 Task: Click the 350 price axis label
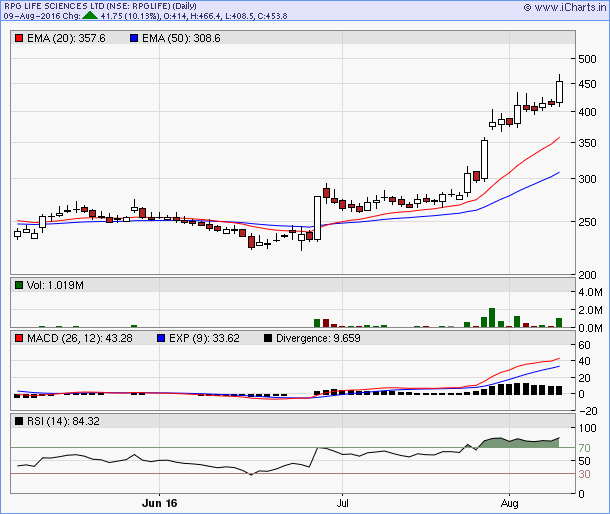click(587, 143)
